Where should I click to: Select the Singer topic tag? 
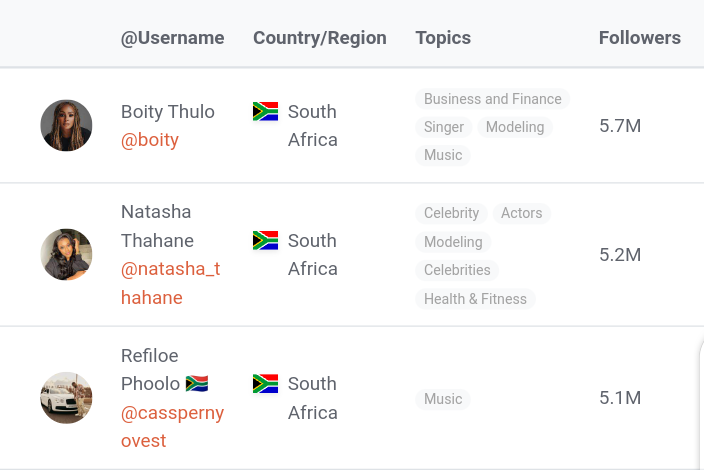(444, 127)
